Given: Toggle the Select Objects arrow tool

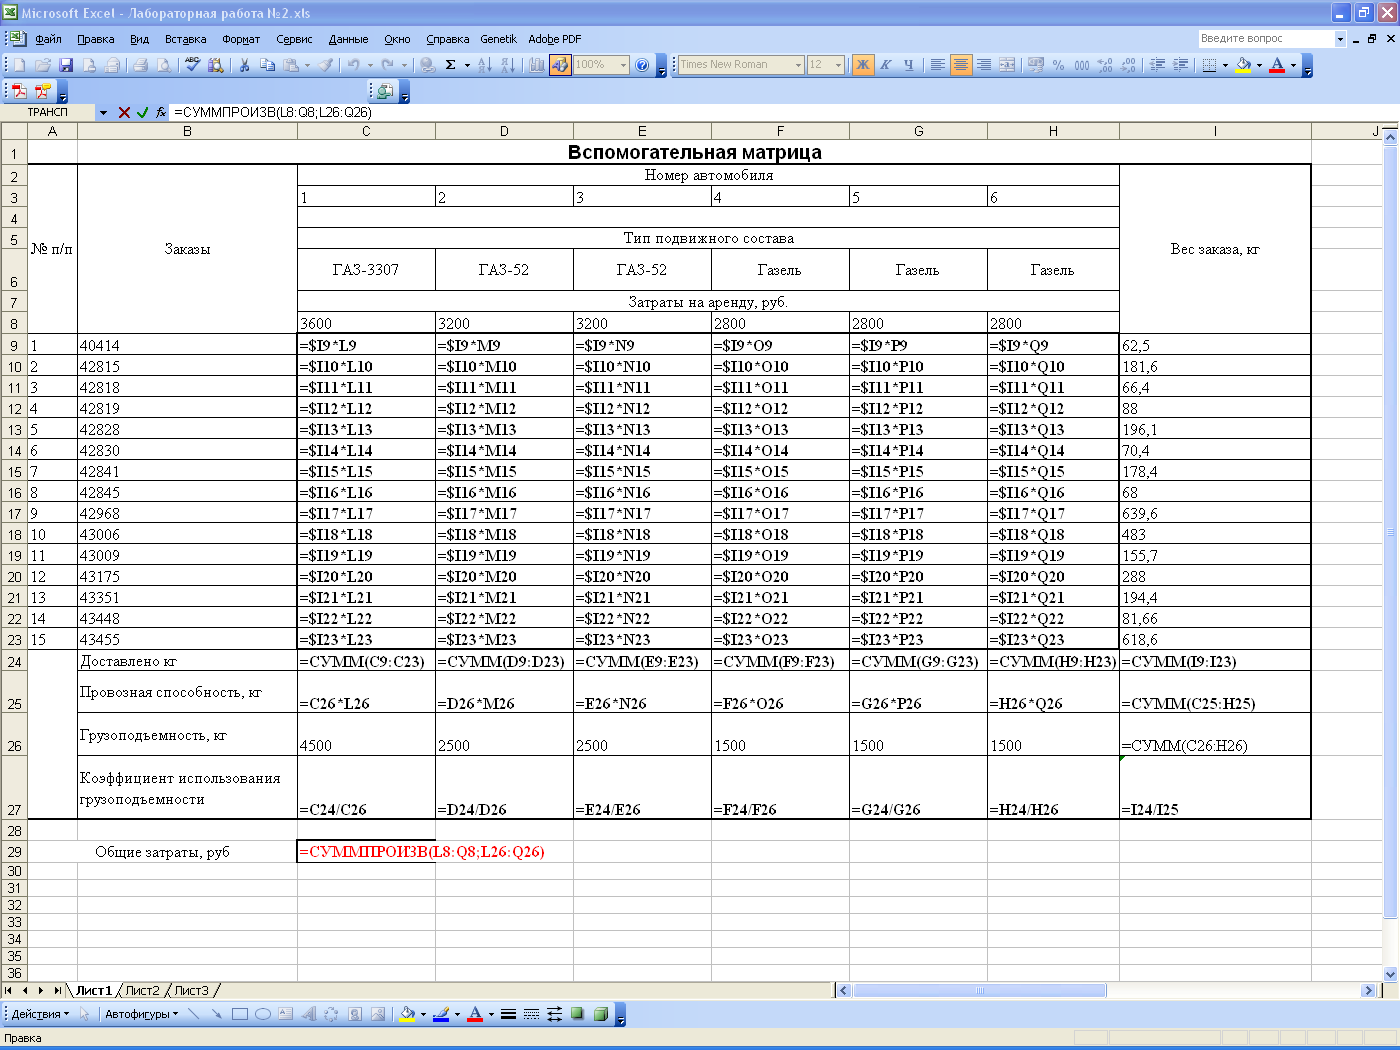Looking at the screenshot, I should tap(85, 1014).
